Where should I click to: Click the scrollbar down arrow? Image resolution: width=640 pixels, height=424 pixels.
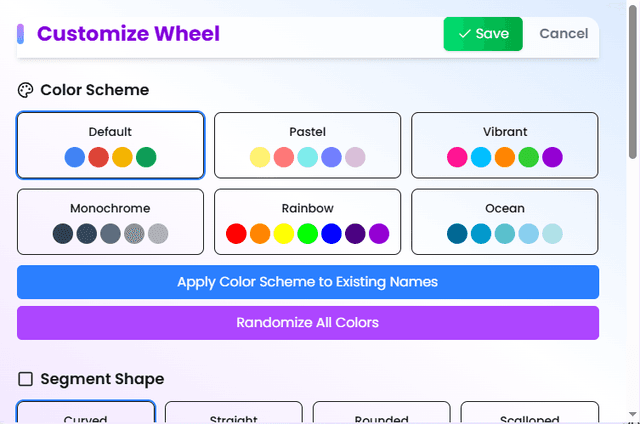633,414
